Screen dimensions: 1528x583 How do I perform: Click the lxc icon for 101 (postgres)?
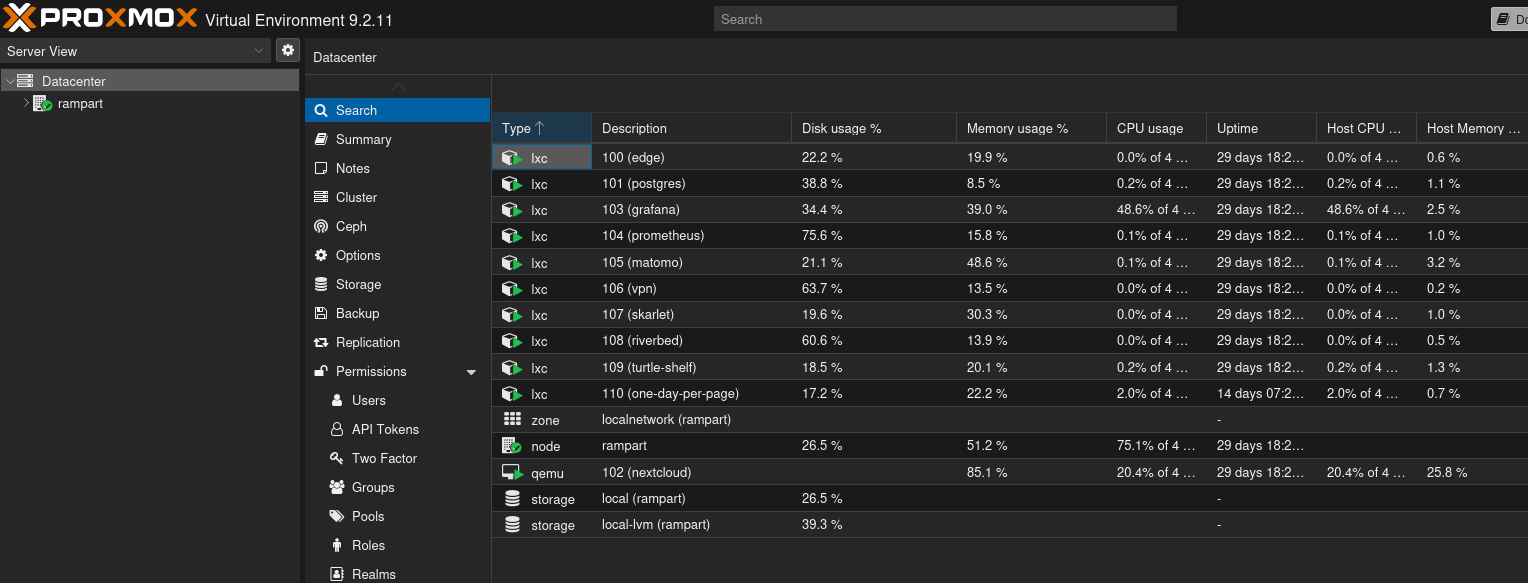point(512,184)
